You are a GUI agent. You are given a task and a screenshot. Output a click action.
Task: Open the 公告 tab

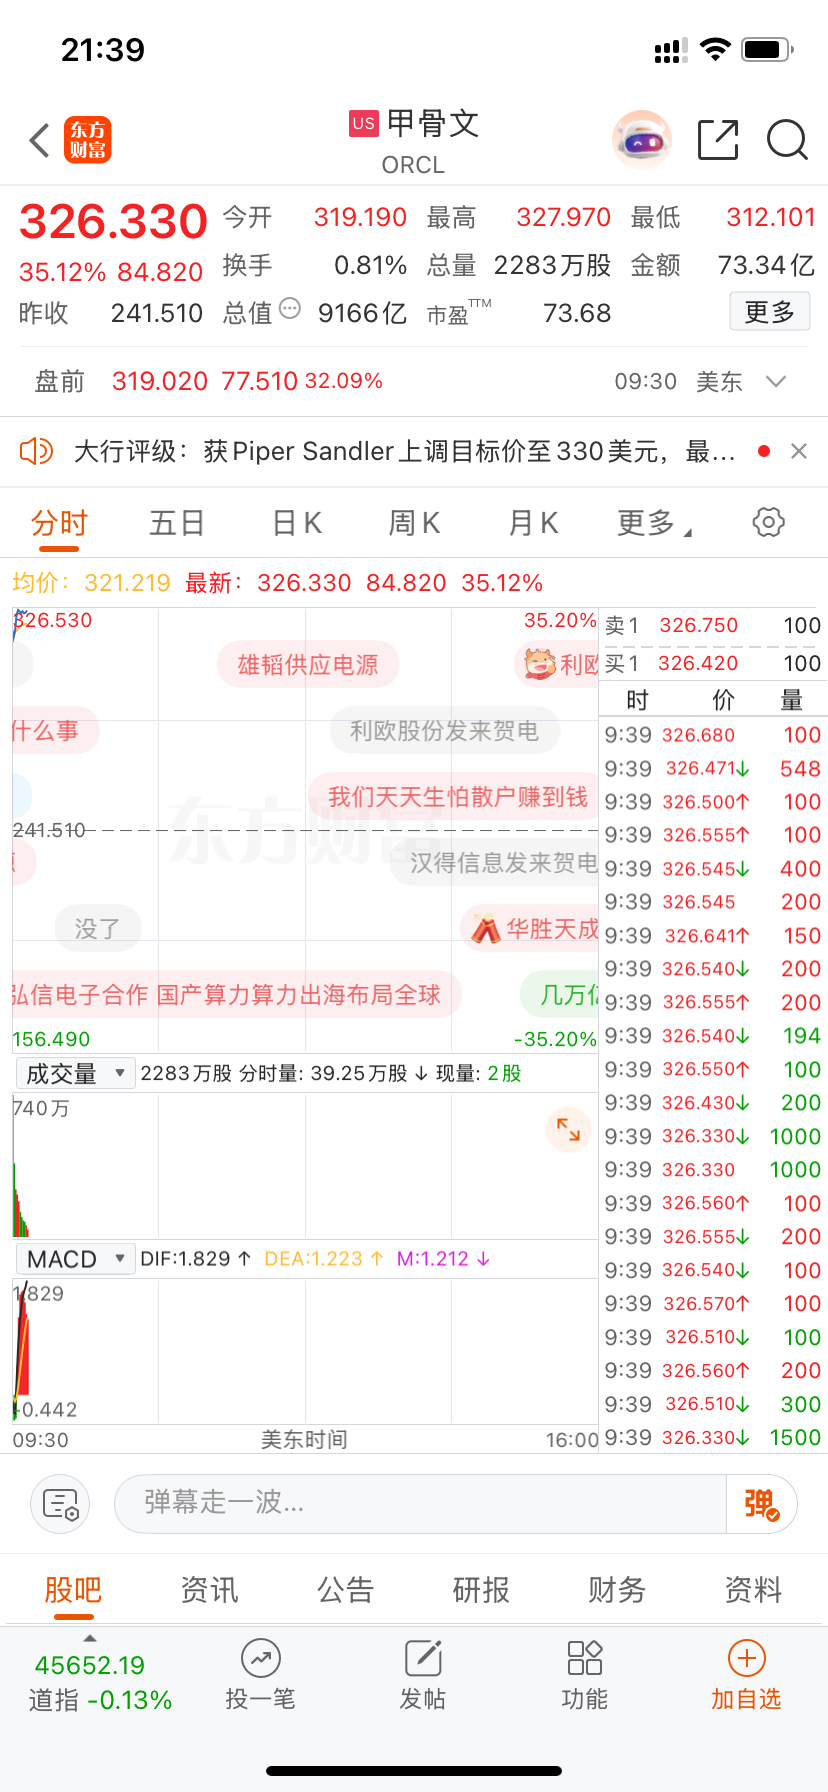pos(345,1590)
